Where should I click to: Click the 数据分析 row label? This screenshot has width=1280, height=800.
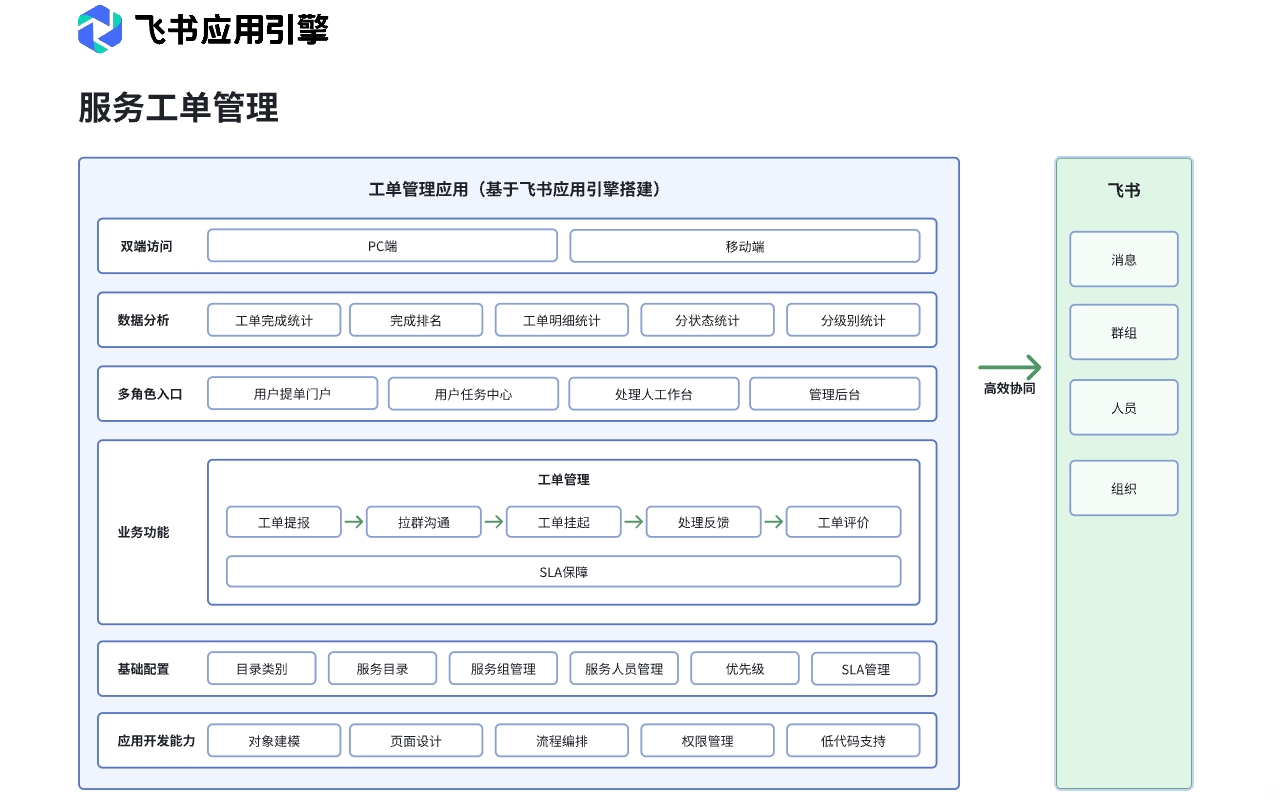(144, 320)
